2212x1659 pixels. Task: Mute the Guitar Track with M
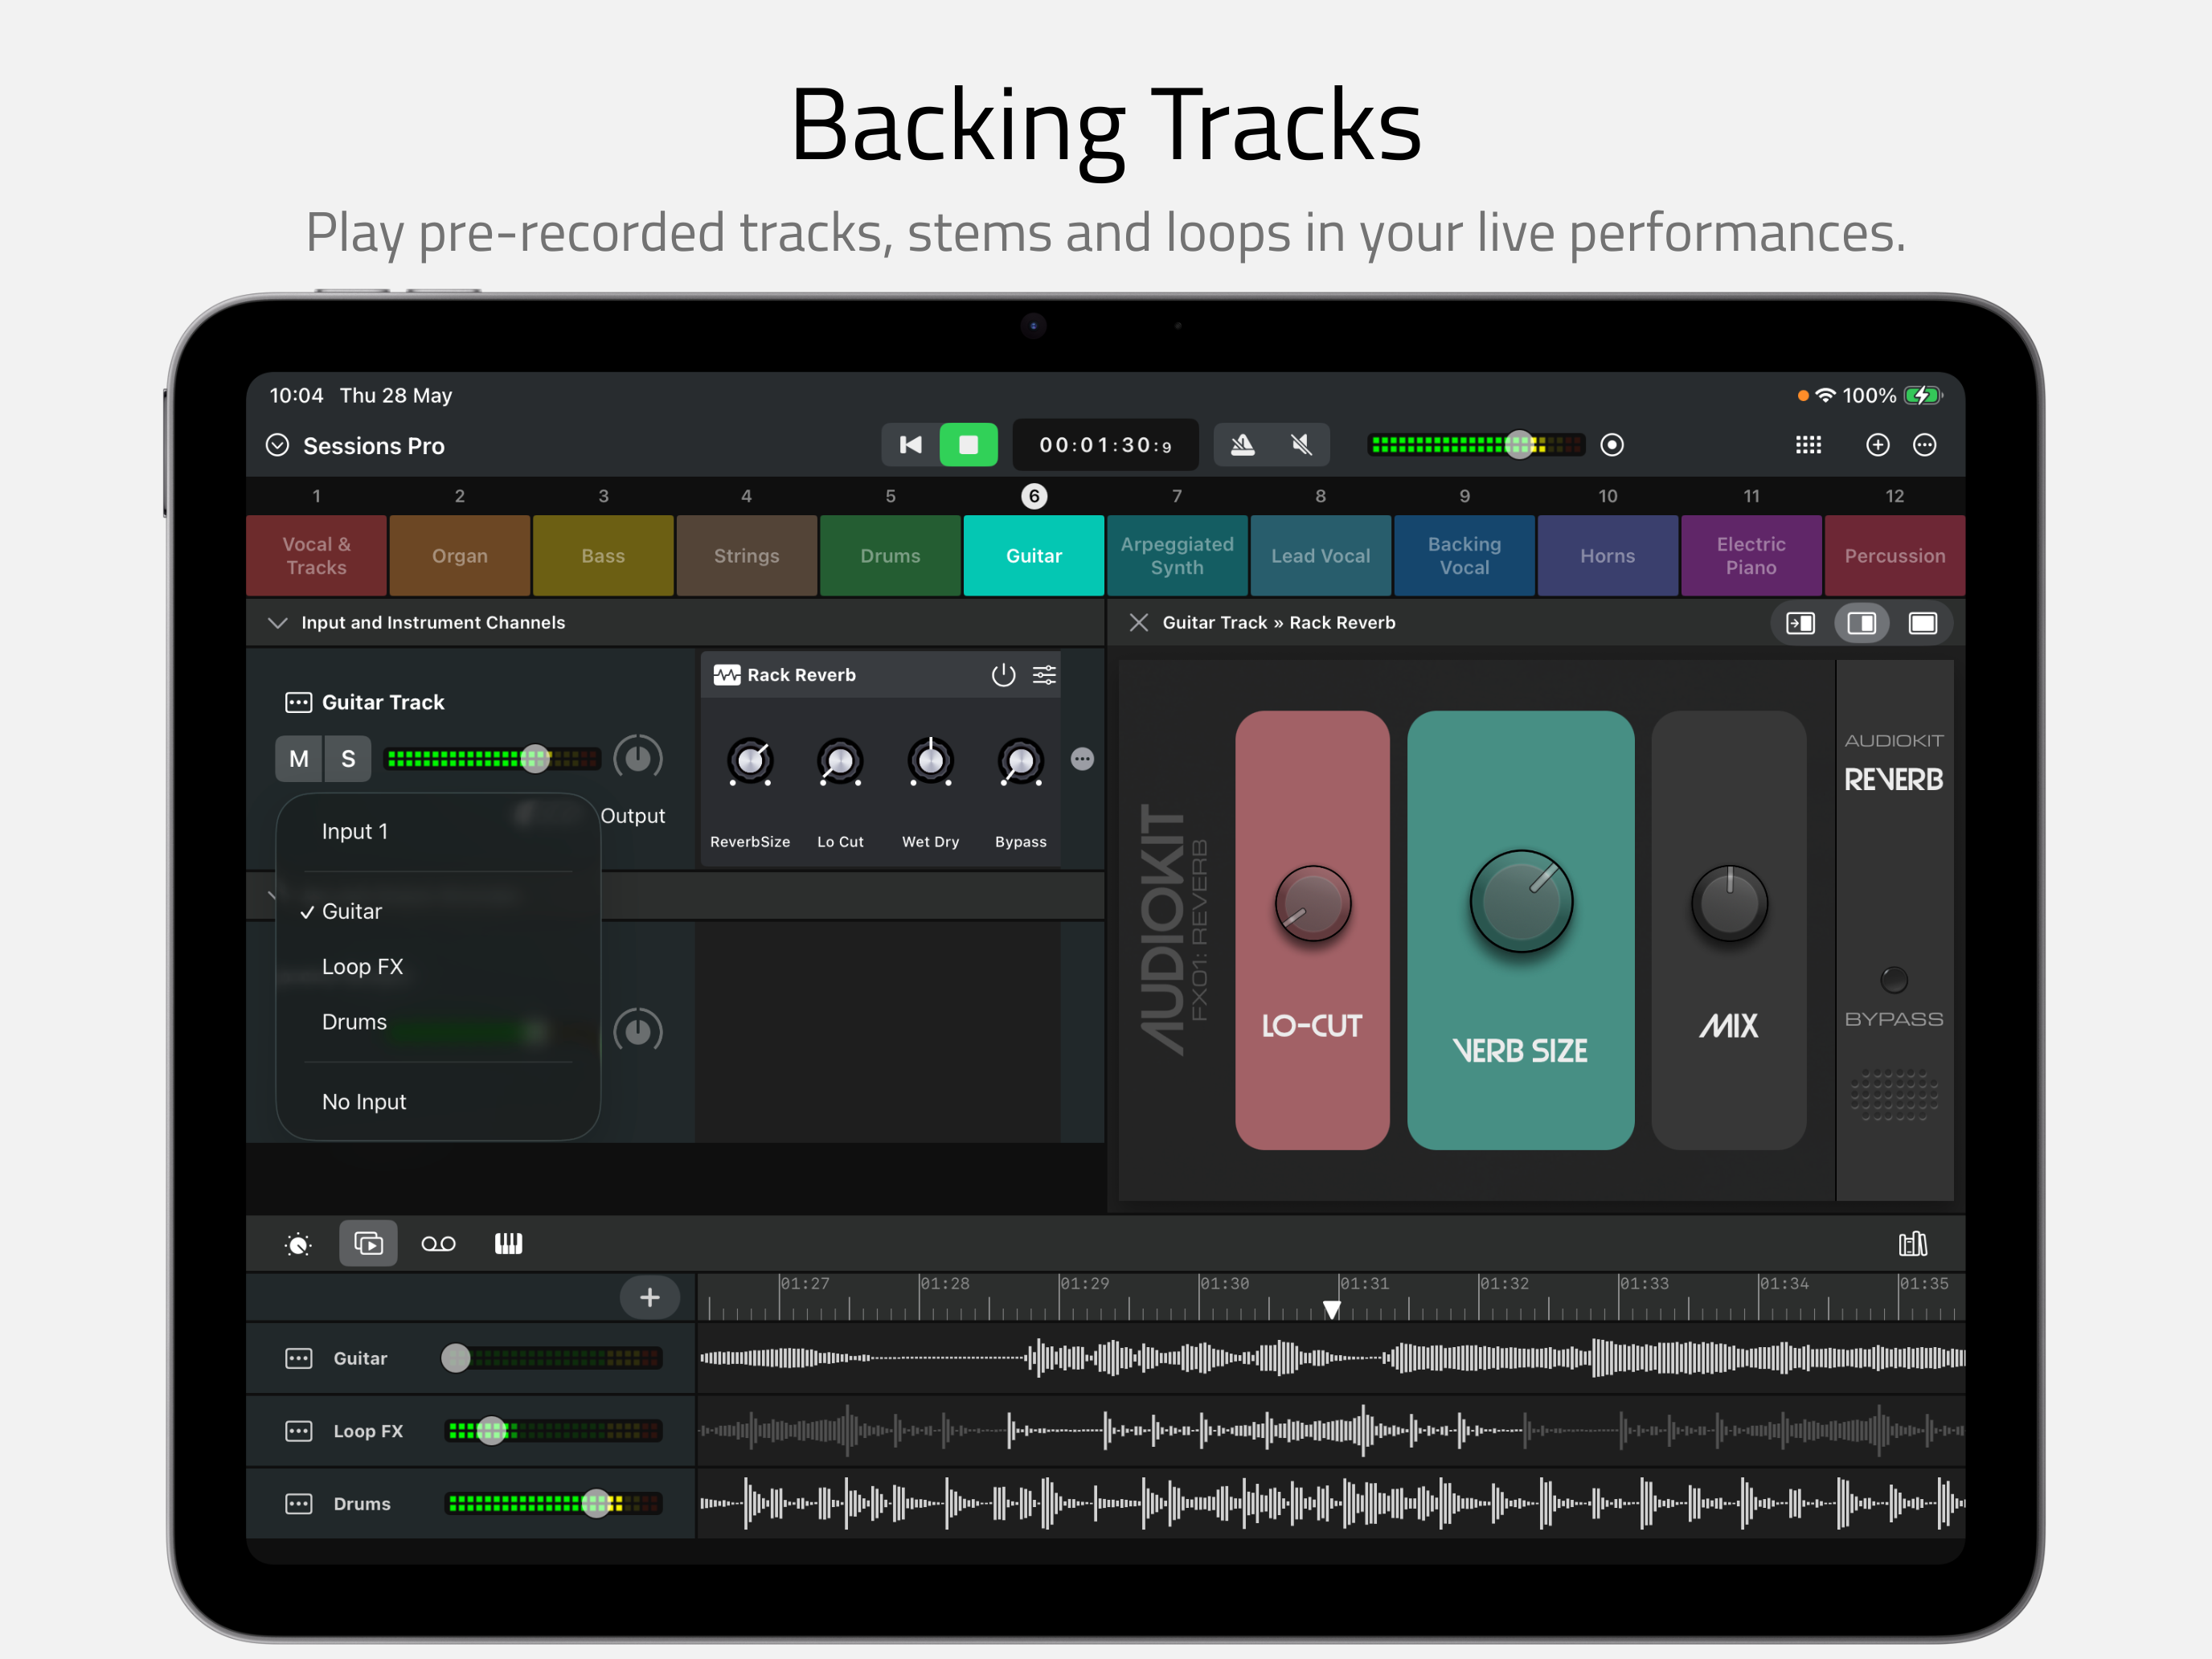click(x=299, y=759)
